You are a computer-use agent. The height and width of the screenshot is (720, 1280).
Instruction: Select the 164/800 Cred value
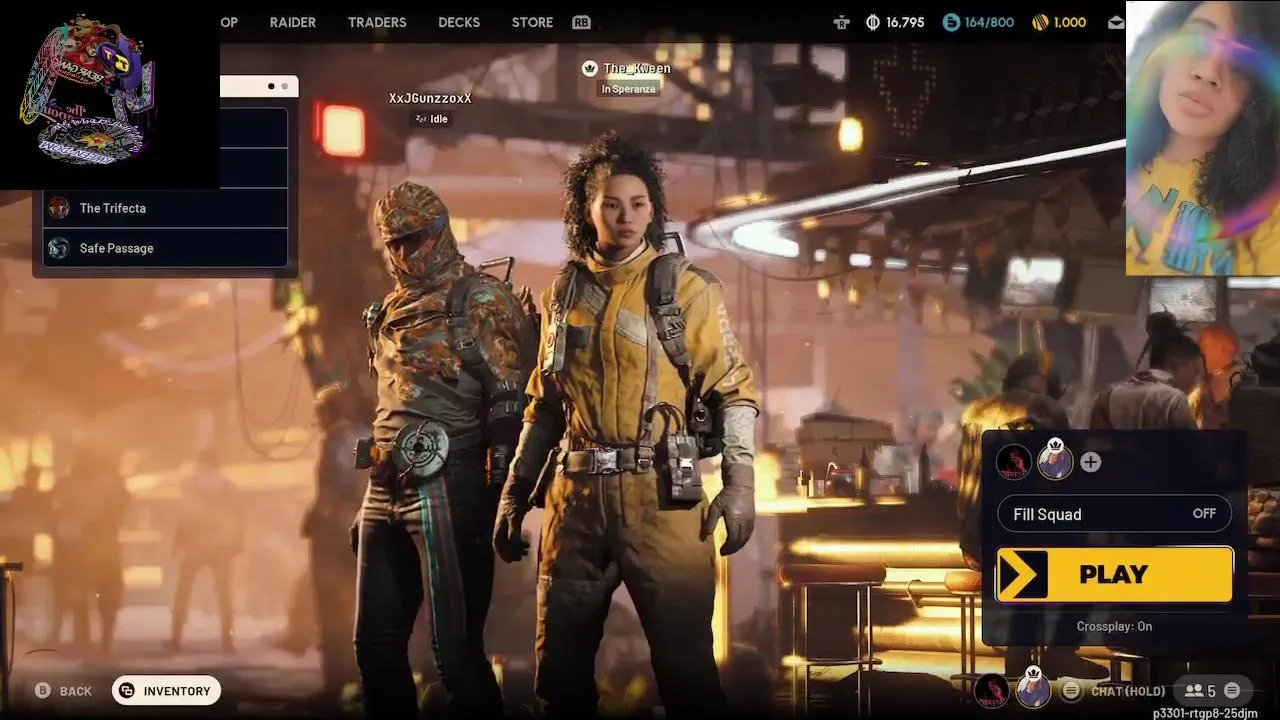coord(989,22)
